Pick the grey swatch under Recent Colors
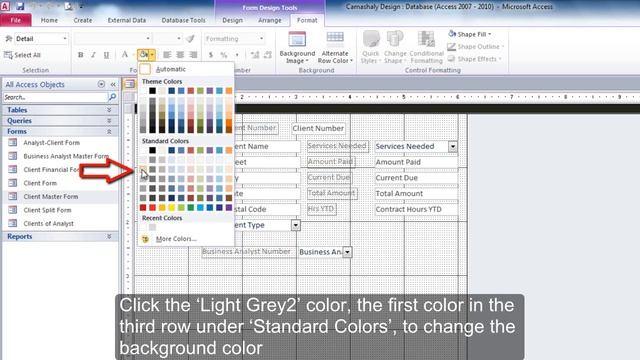This screenshot has height=360, width=640. (x=152, y=227)
